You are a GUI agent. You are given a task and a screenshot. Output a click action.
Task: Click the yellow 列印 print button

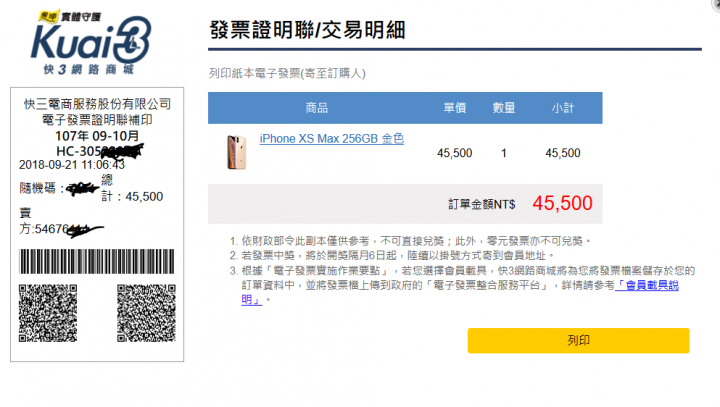578,340
